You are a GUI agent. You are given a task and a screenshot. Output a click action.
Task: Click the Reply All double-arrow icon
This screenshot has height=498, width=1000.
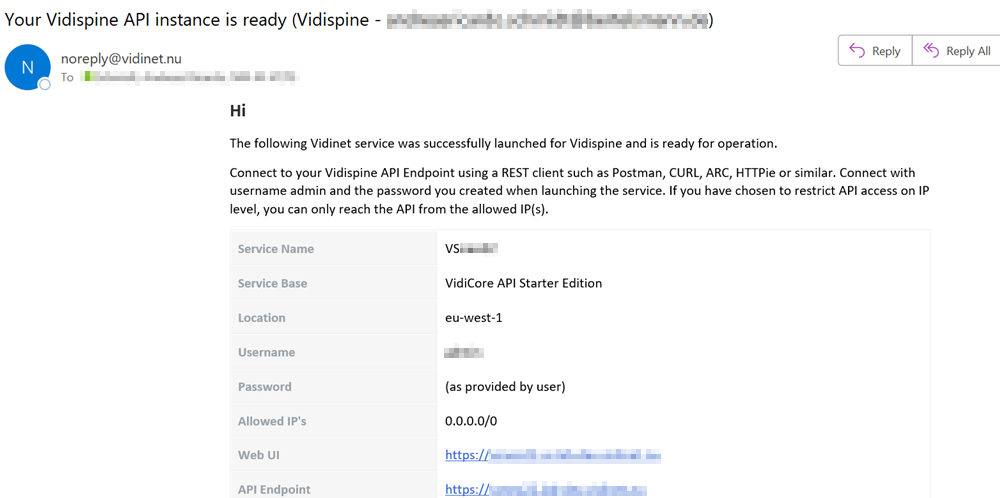pyautogui.click(x=931, y=51)
